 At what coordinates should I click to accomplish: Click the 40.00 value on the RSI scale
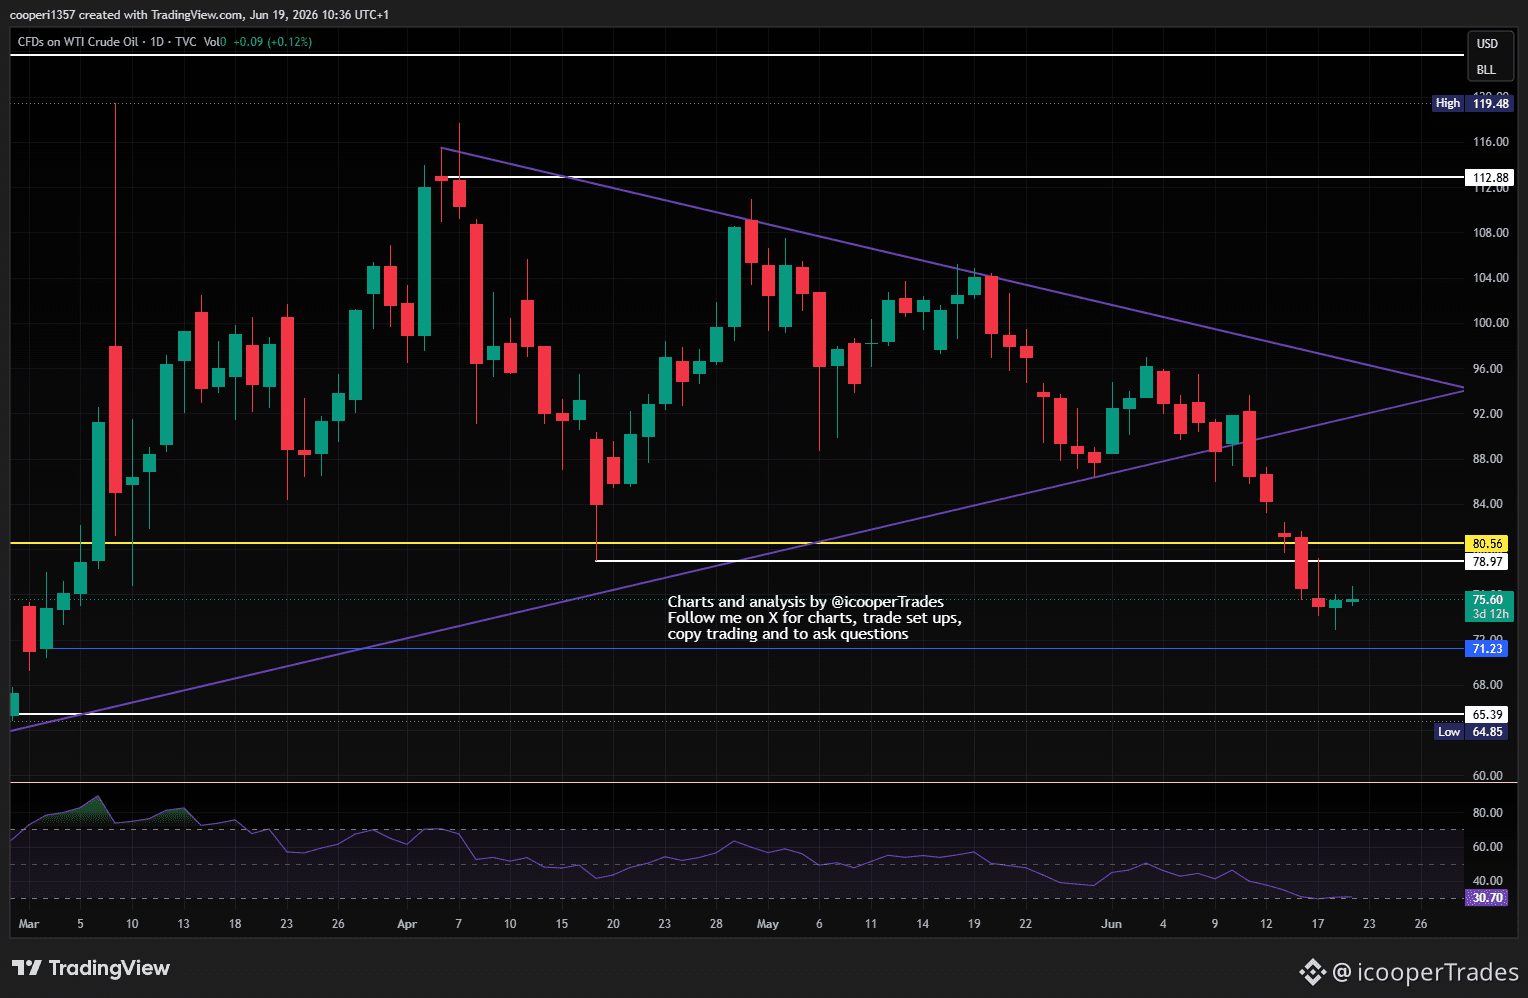click(1490, 881)
